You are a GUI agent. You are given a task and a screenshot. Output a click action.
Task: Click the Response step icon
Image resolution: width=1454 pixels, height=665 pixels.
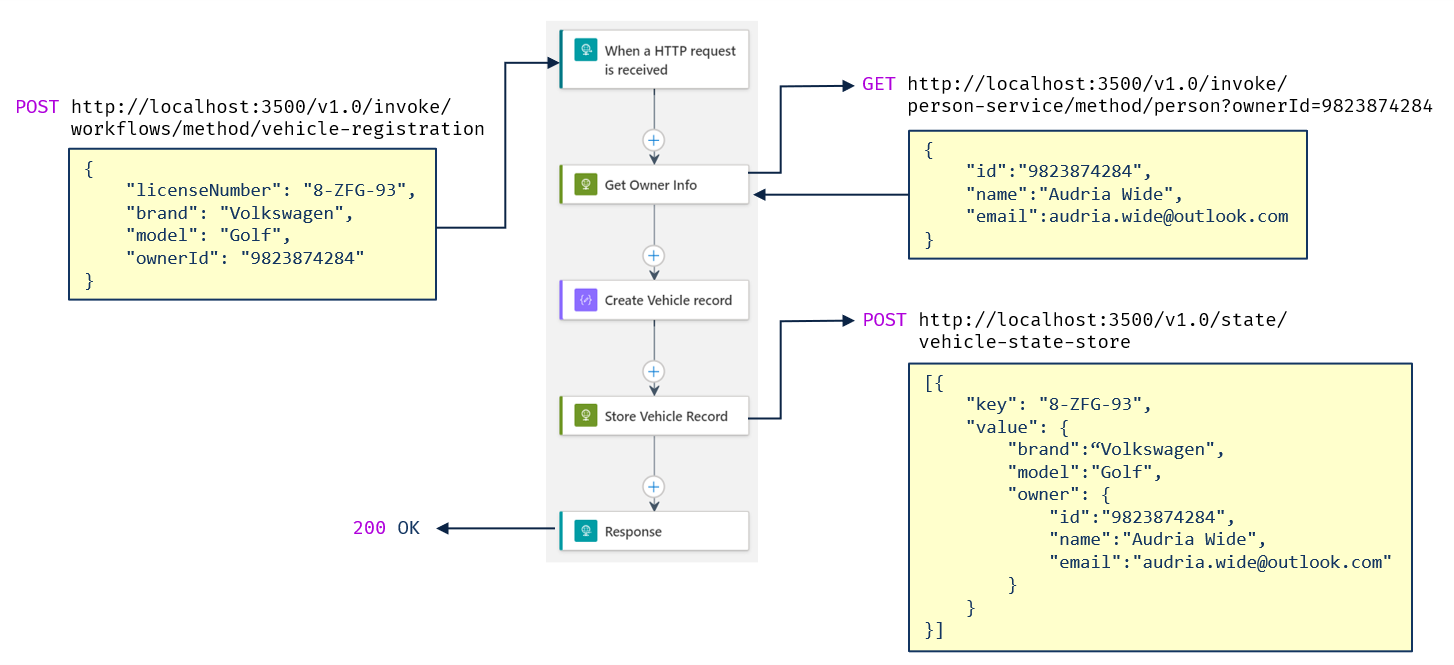point(585,531)
